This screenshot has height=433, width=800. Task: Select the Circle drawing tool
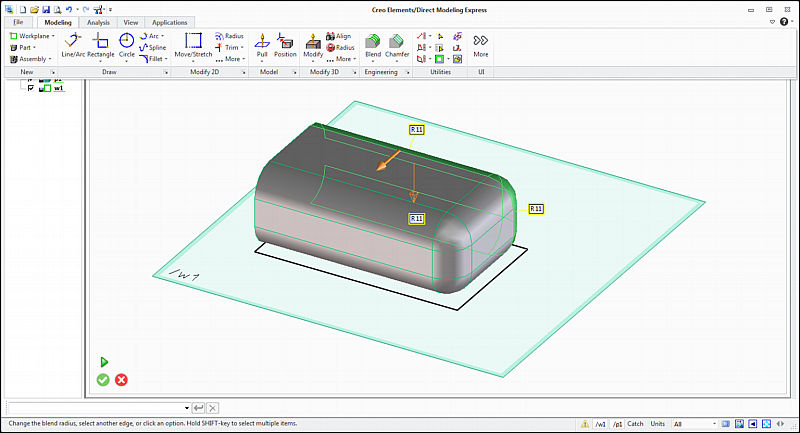tap(127, 45)
